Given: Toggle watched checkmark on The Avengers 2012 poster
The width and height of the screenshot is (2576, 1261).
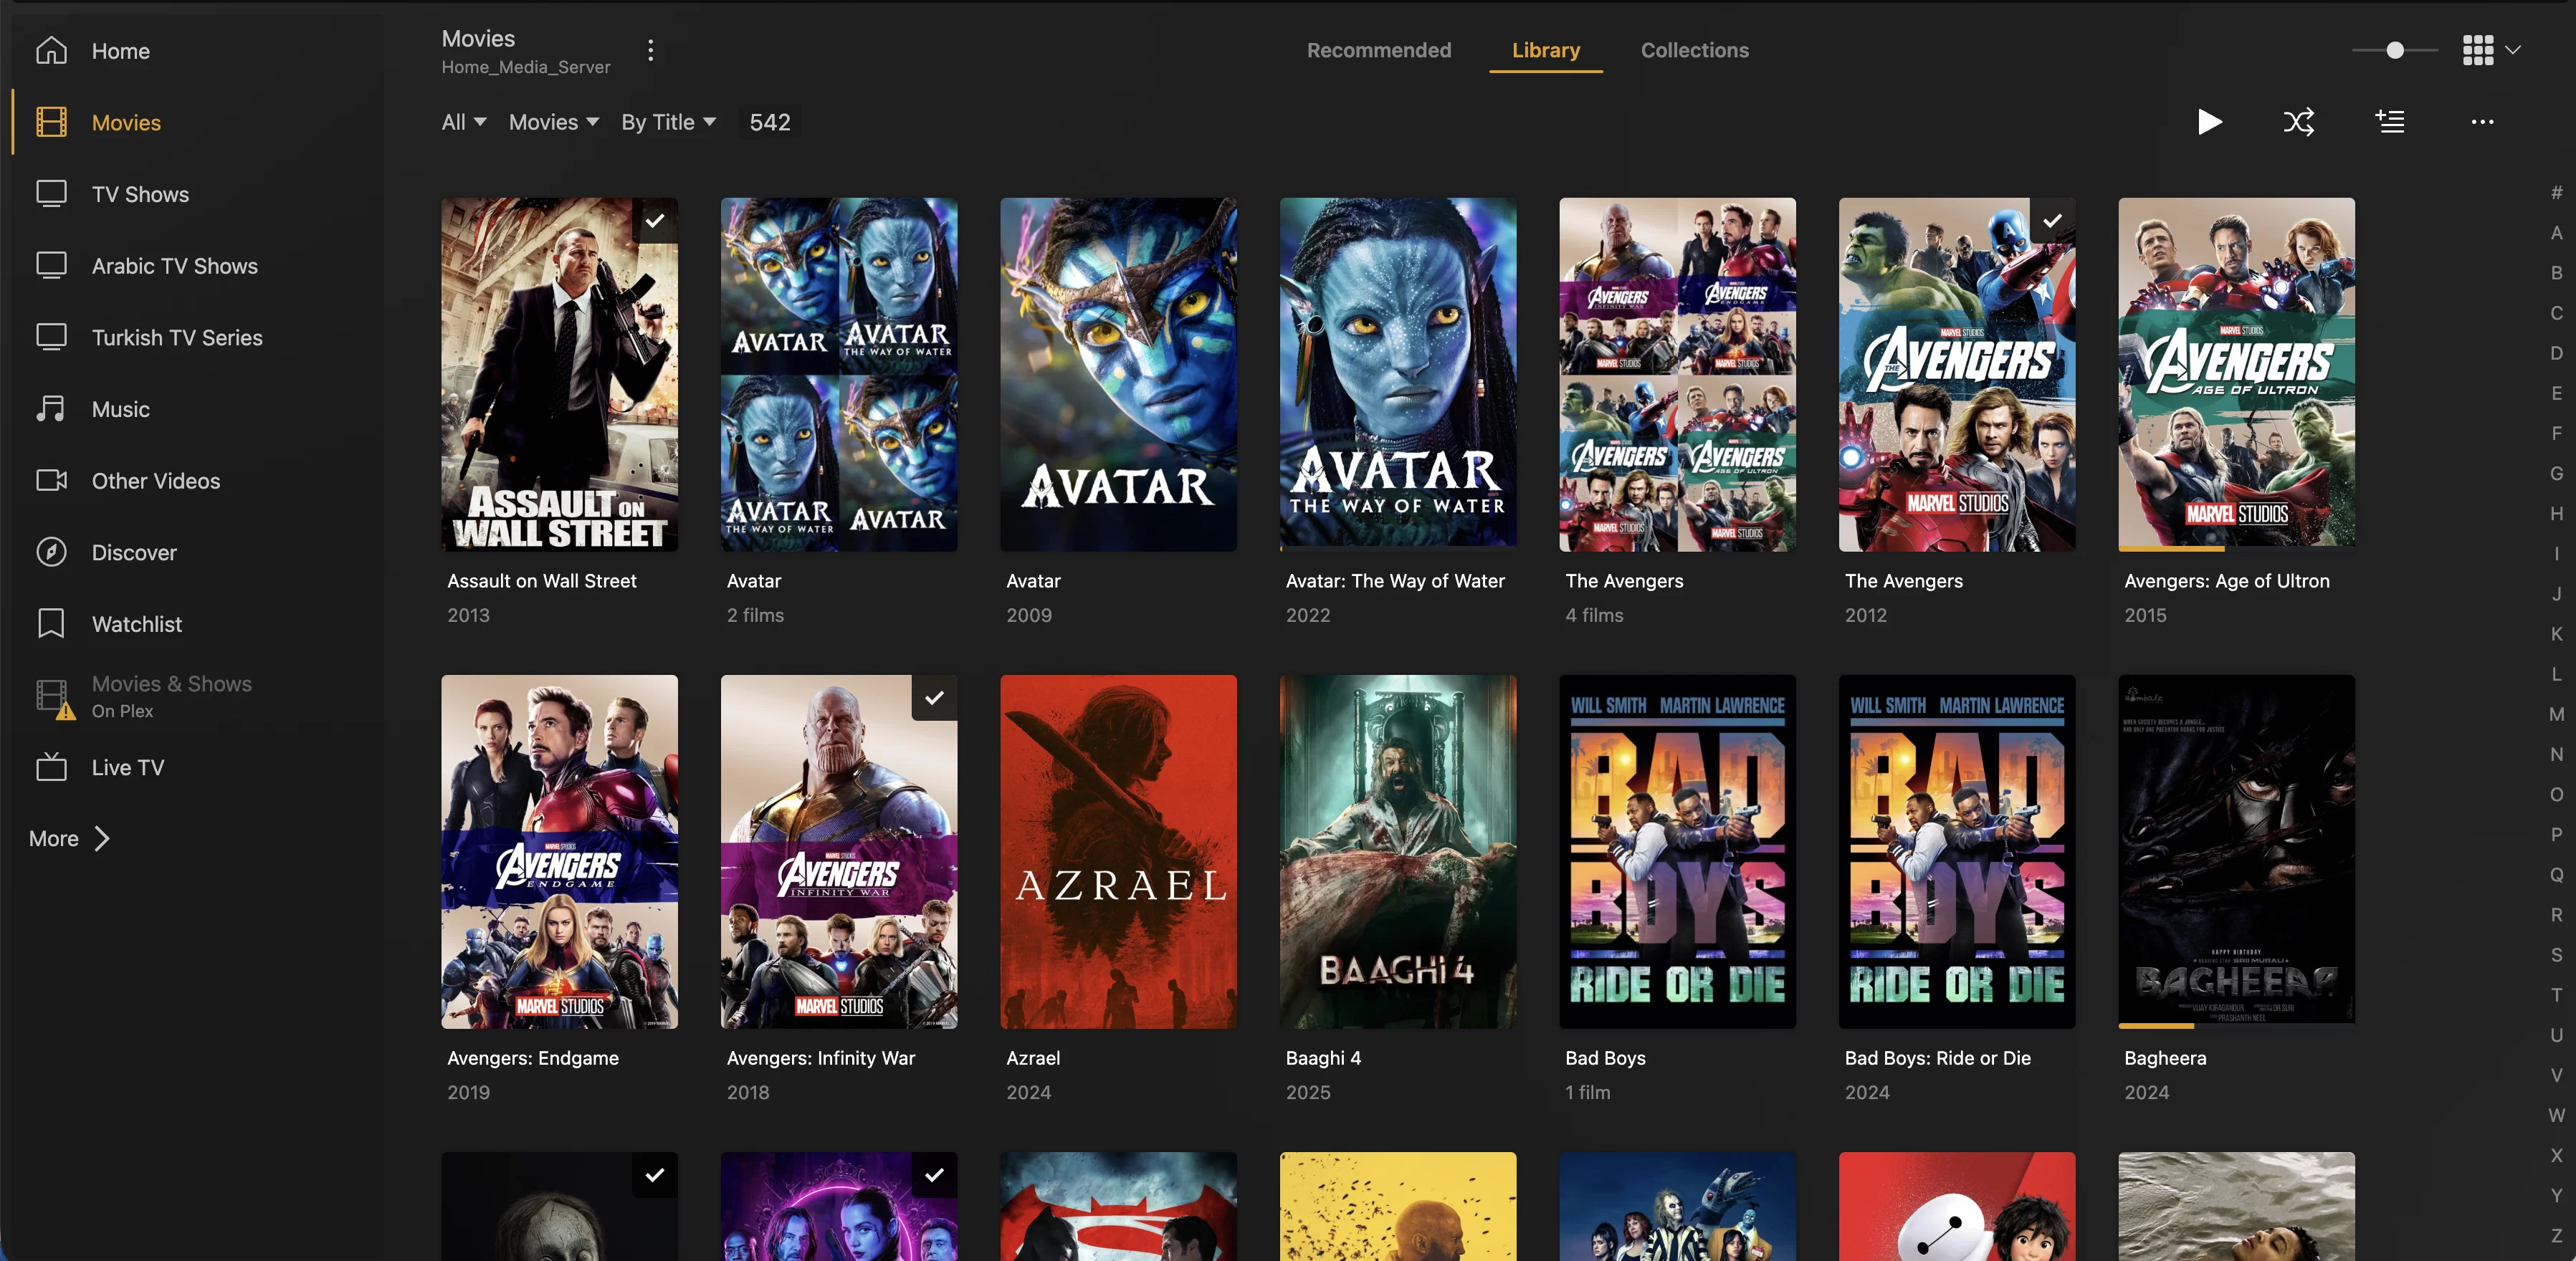Looking at the screenshot, I should pos(2052,221).
